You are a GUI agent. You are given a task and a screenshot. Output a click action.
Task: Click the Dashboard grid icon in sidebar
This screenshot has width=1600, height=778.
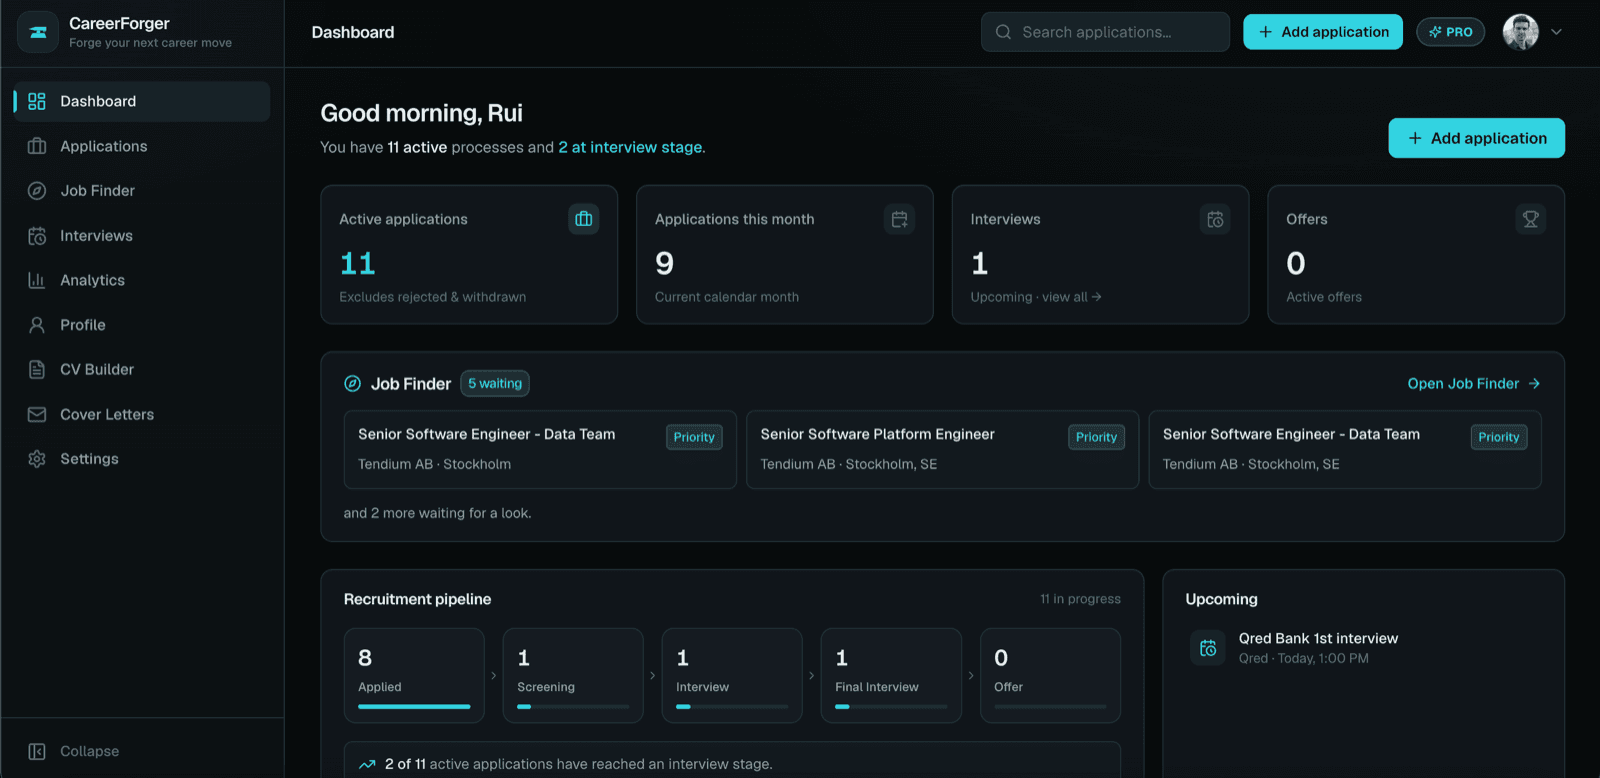(x=37, y=101)
